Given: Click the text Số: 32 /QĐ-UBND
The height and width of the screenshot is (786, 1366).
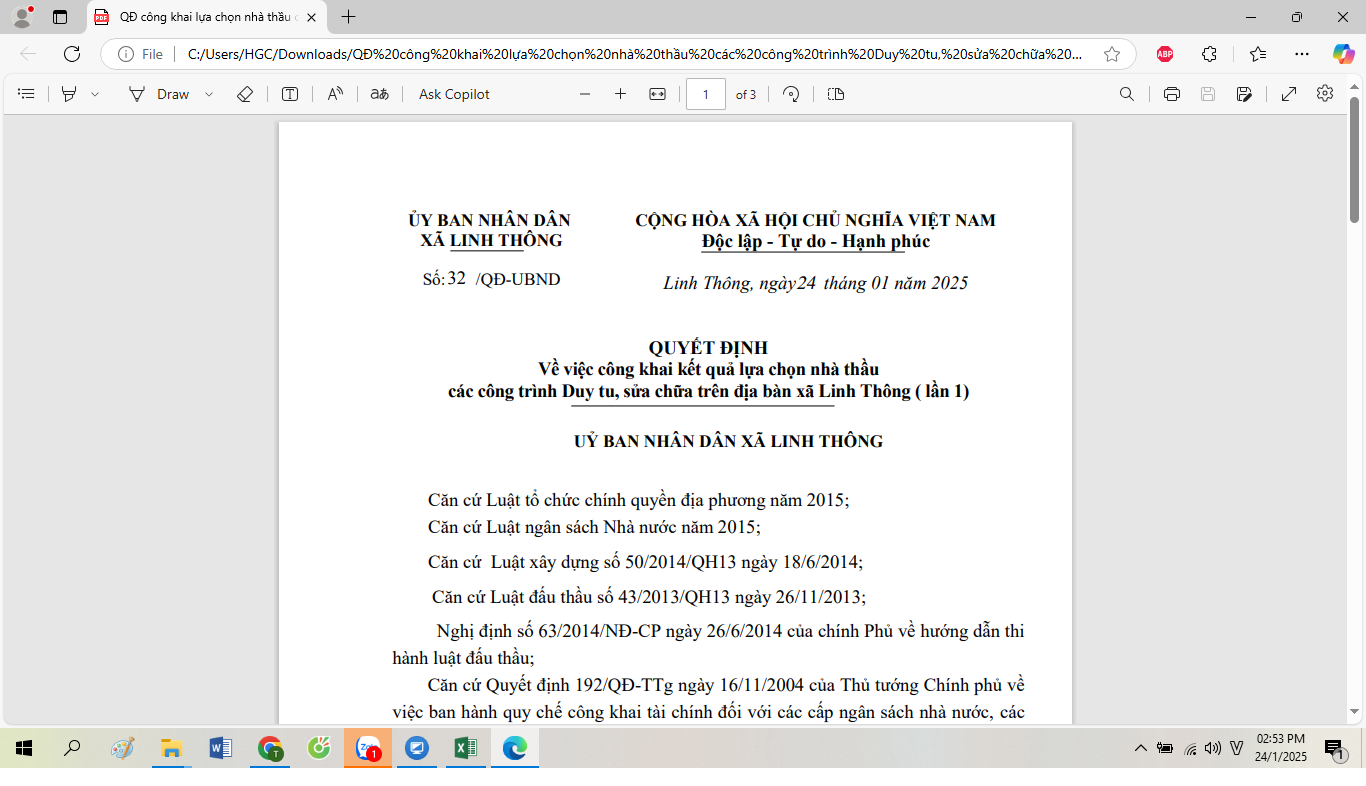Looking at the screenshot, I should (x=491, y=279).
